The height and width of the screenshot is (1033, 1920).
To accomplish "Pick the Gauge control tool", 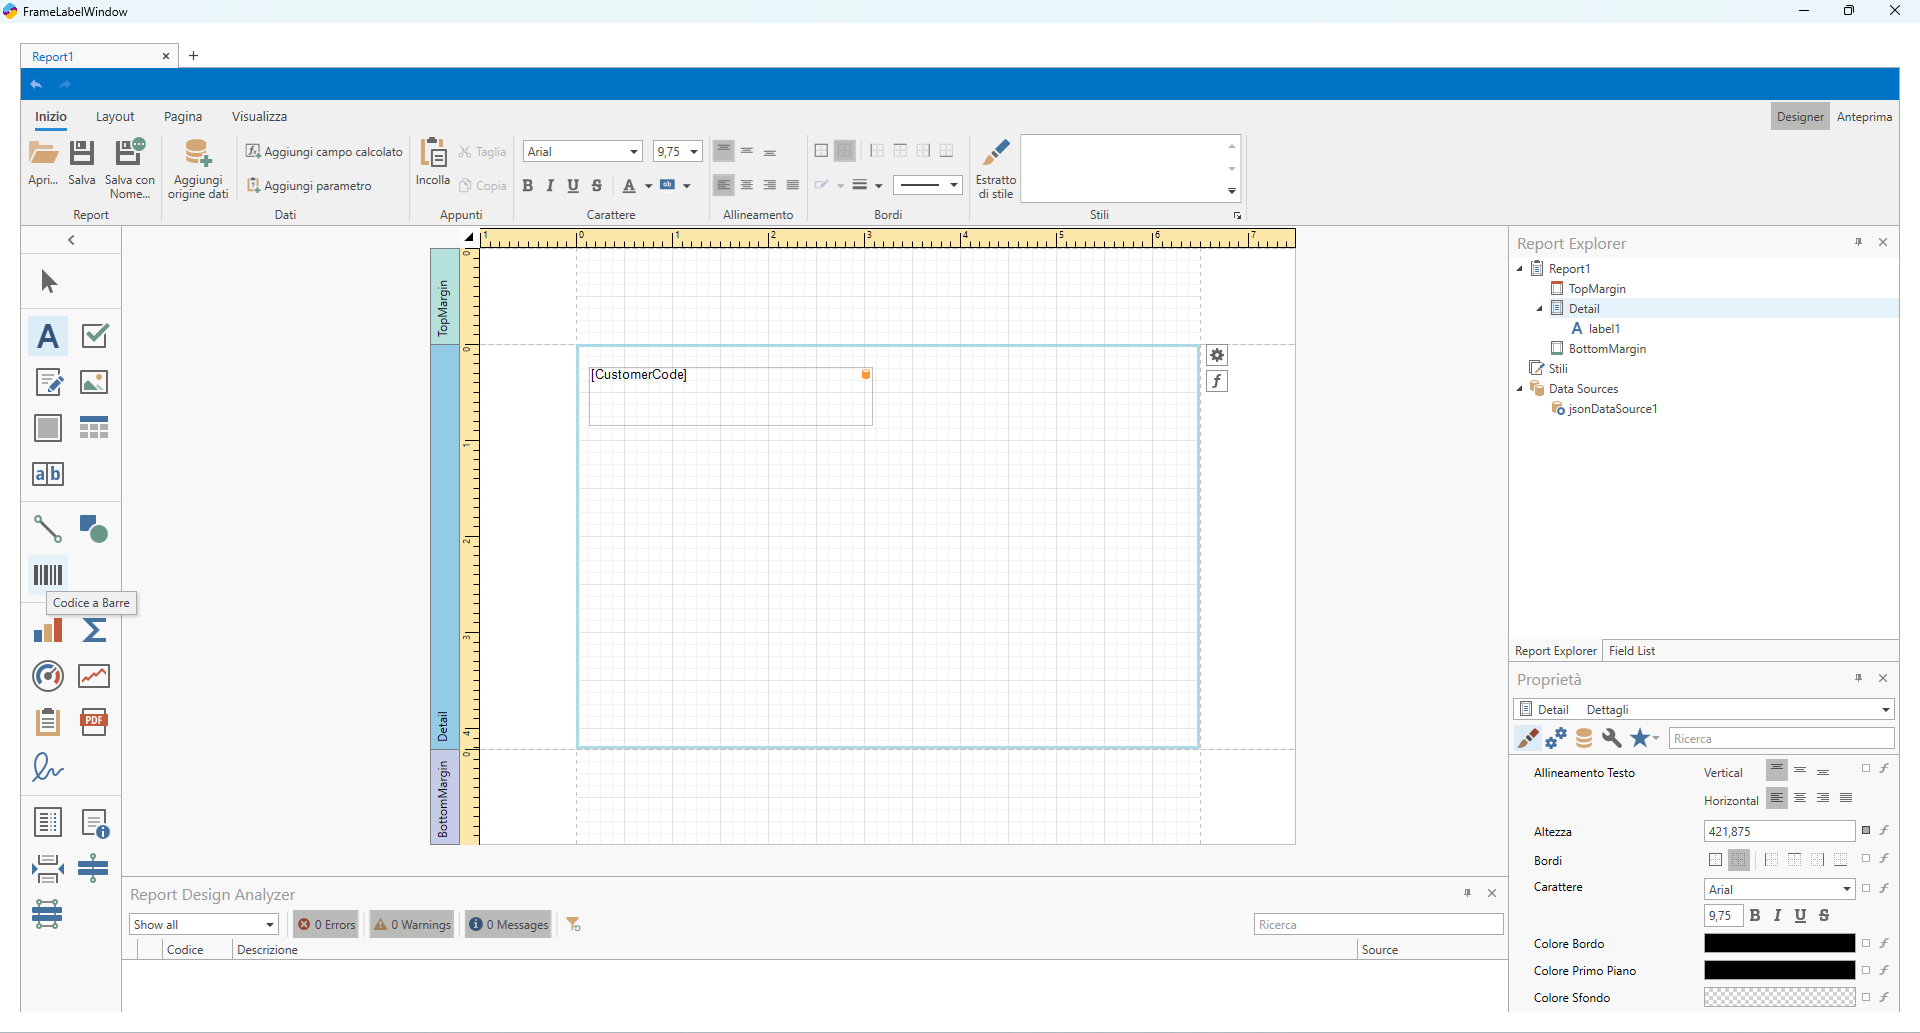I will pyautogui.click(x=47, y=676).
